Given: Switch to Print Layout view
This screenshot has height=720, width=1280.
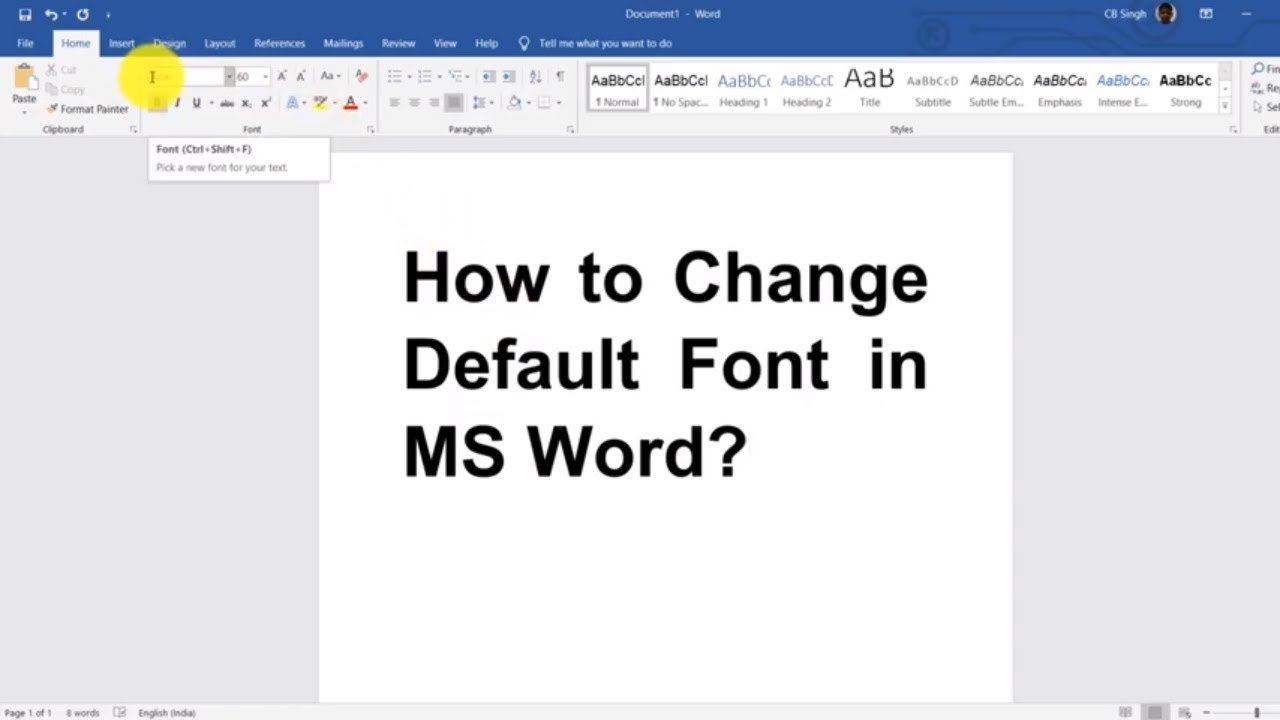Looking at the screenshot, I should [x=1155, y=712].
